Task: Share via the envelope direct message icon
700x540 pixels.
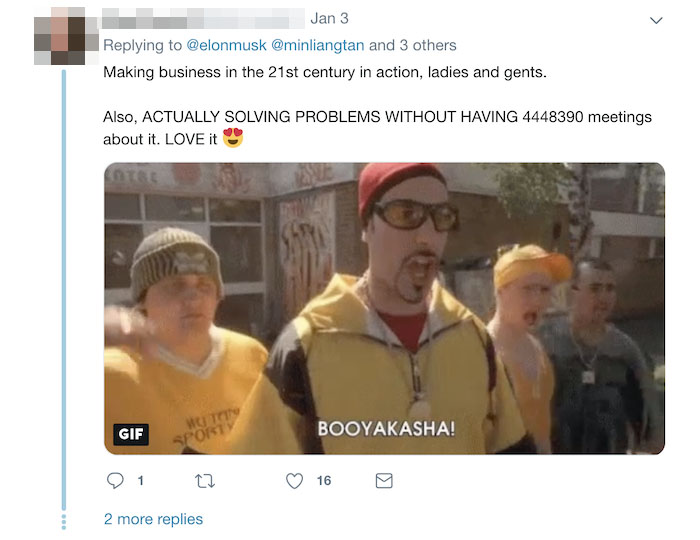Action: click(384, 481)
